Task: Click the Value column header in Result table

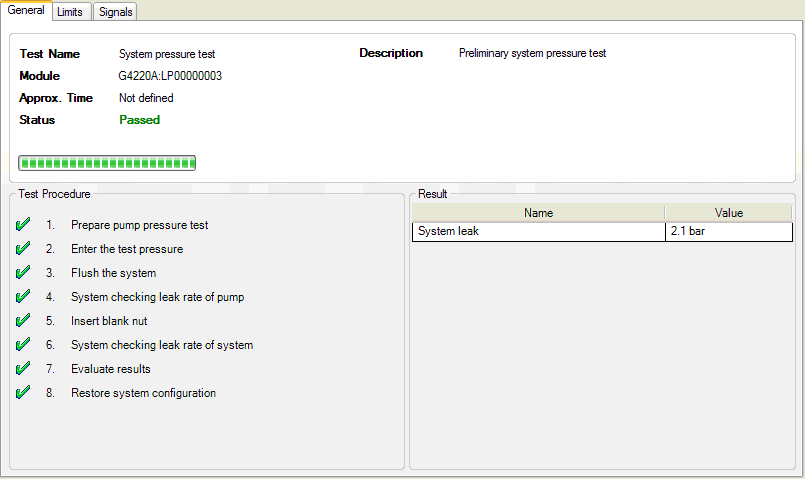Action: pyautogui.click(x=728, y=213)
